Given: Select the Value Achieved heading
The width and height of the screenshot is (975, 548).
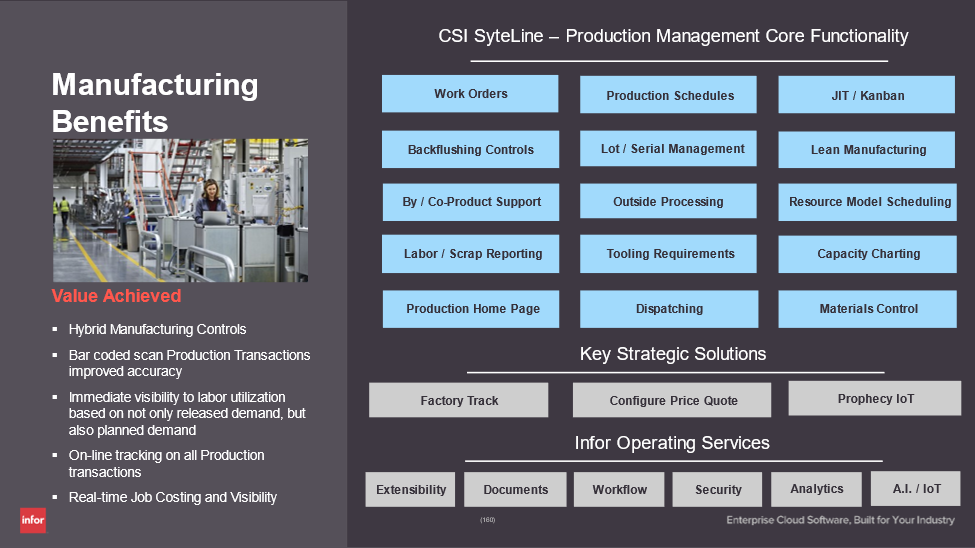Looking at the screenshot, I should click(x=116, y=296).
